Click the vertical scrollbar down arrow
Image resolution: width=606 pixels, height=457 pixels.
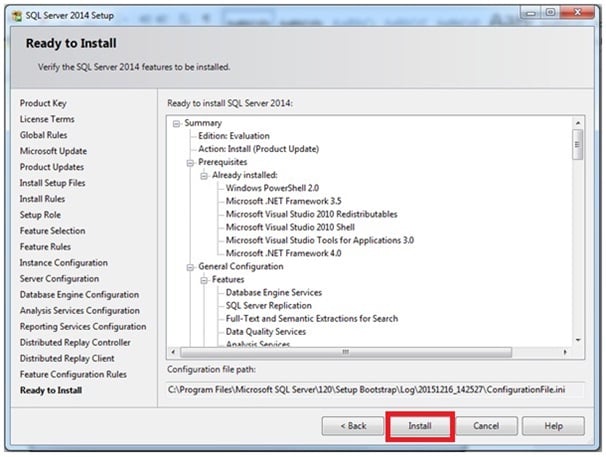578,340
